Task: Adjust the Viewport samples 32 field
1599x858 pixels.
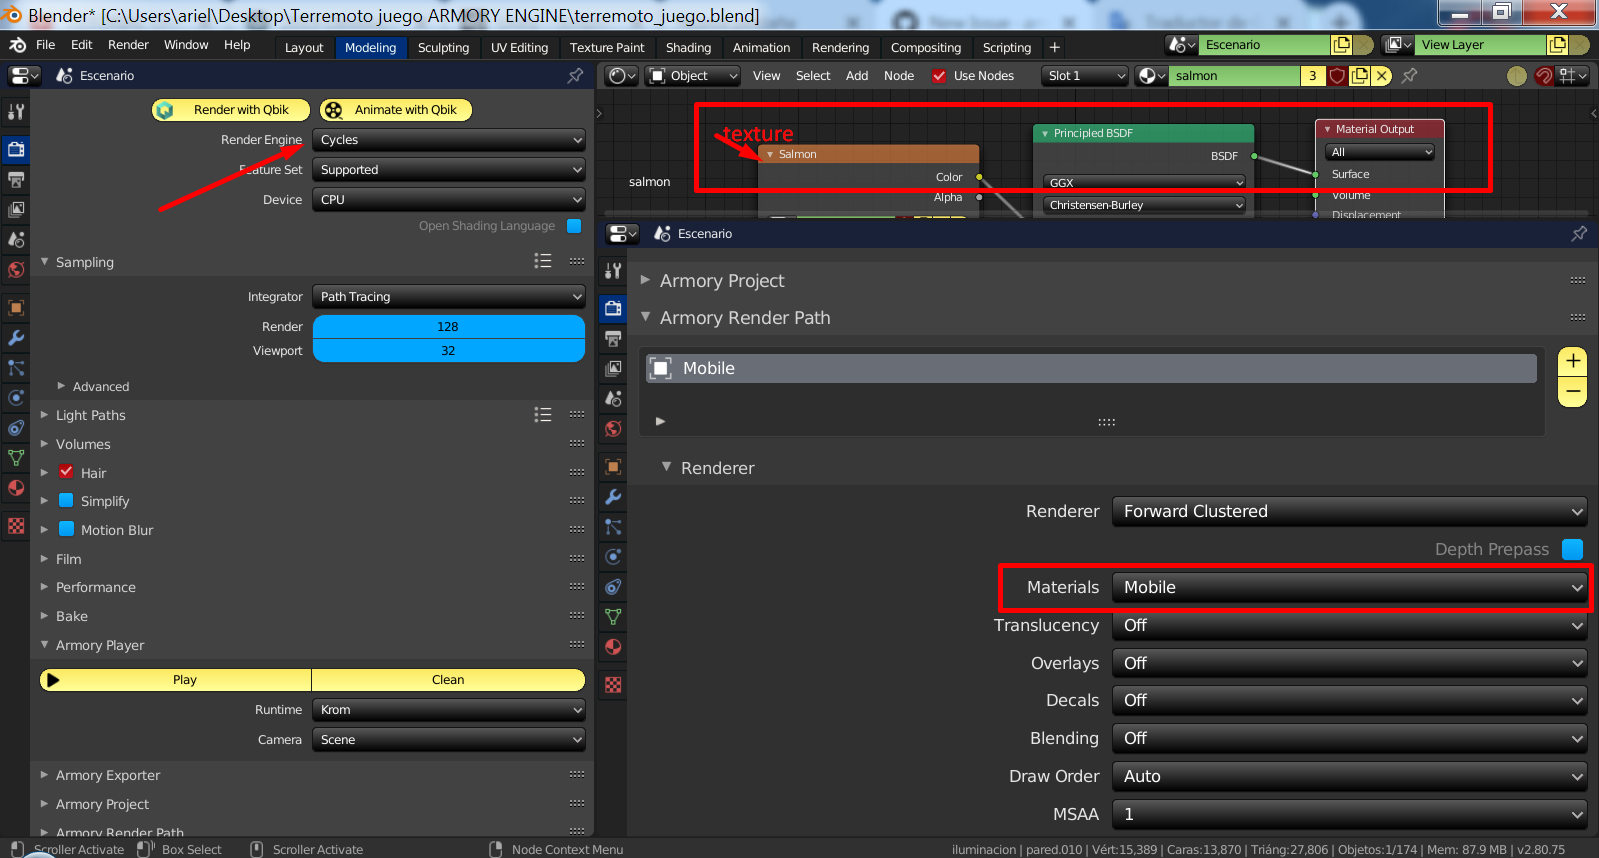Action: [449, 351]
